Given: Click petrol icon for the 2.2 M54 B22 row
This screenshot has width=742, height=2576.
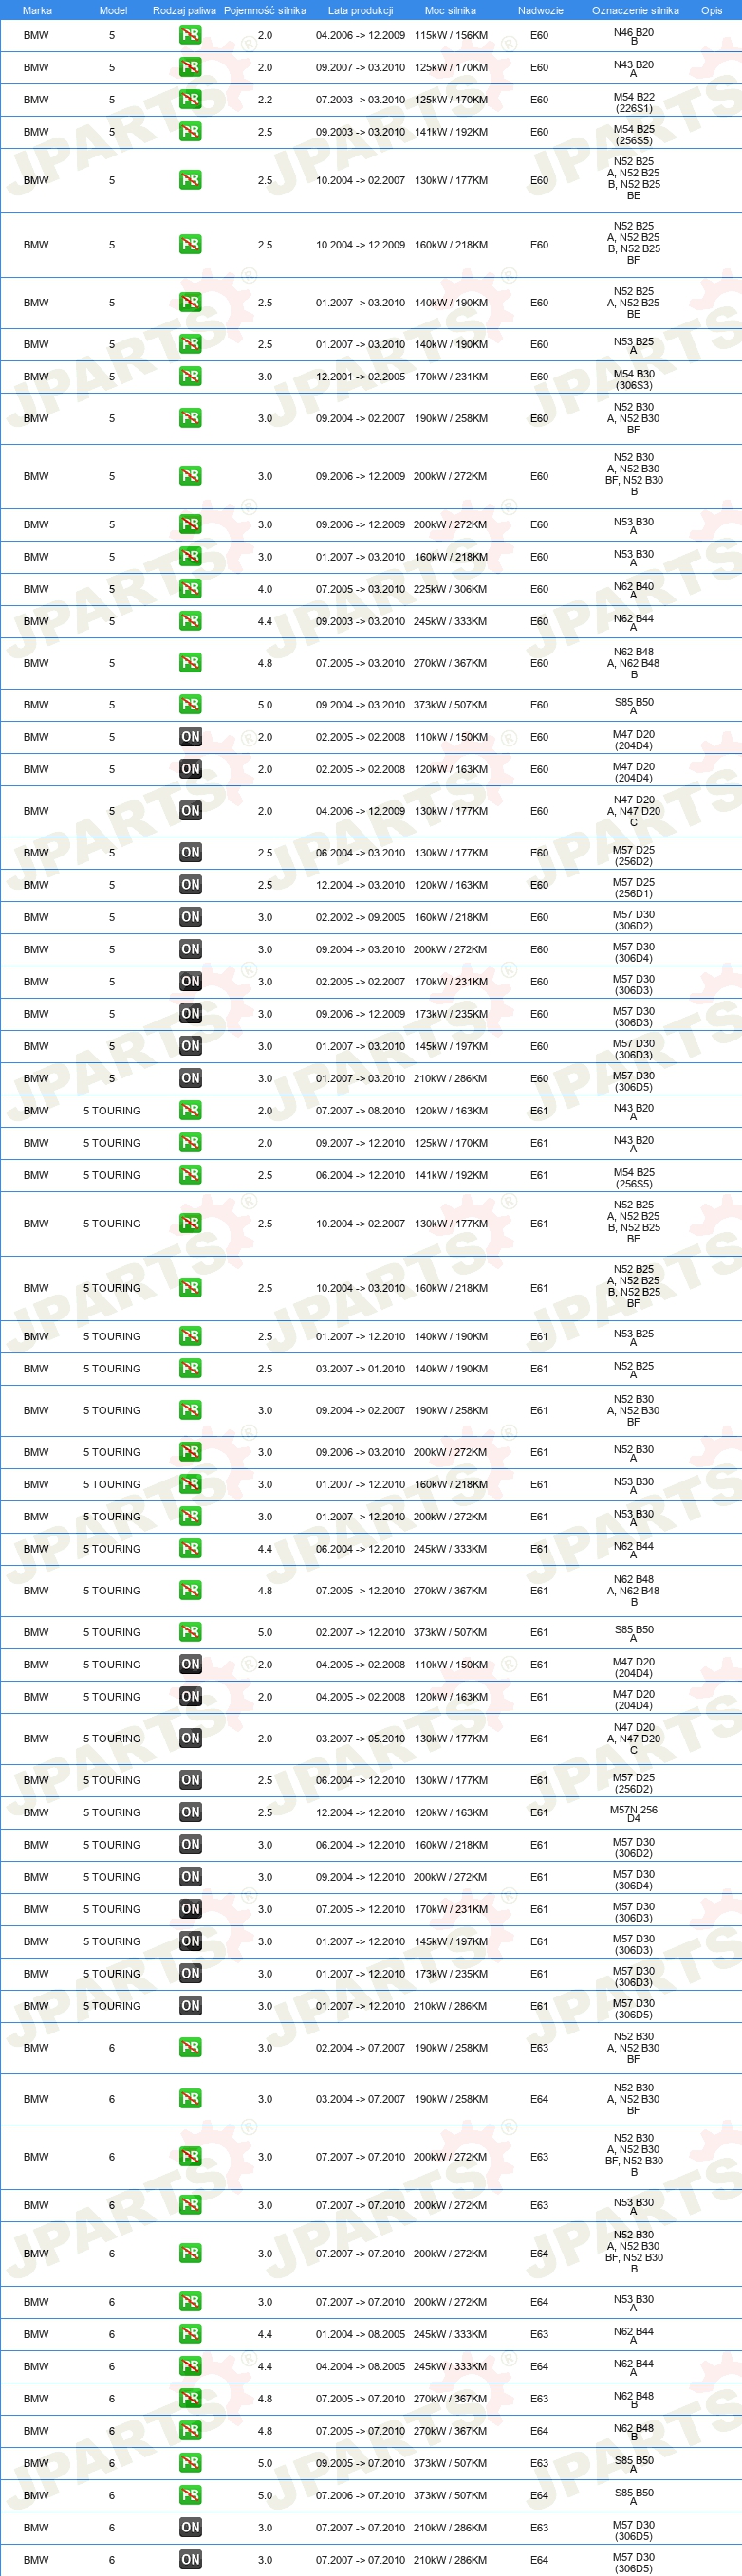Looking at the screenshot, I should [x=190, y=99].
